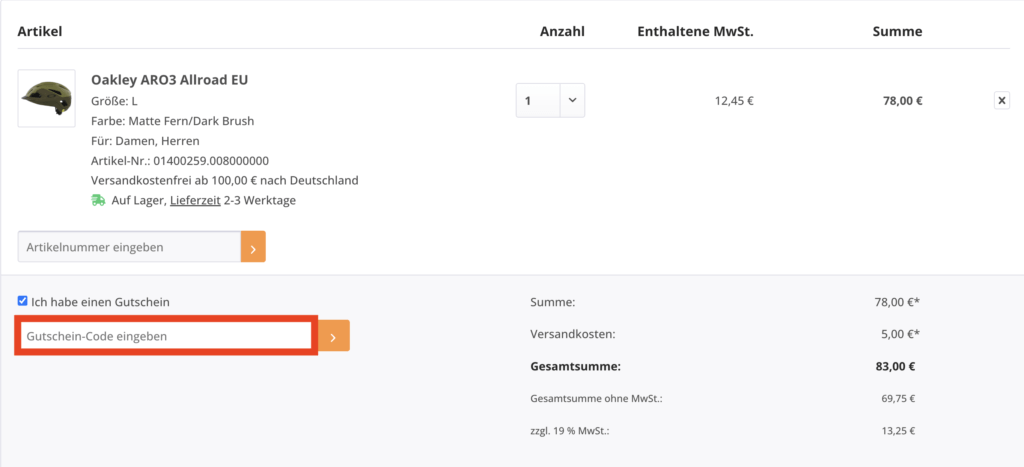Click the 69,75 € net total
This screenshot has height=467, width=1024.
898,398
